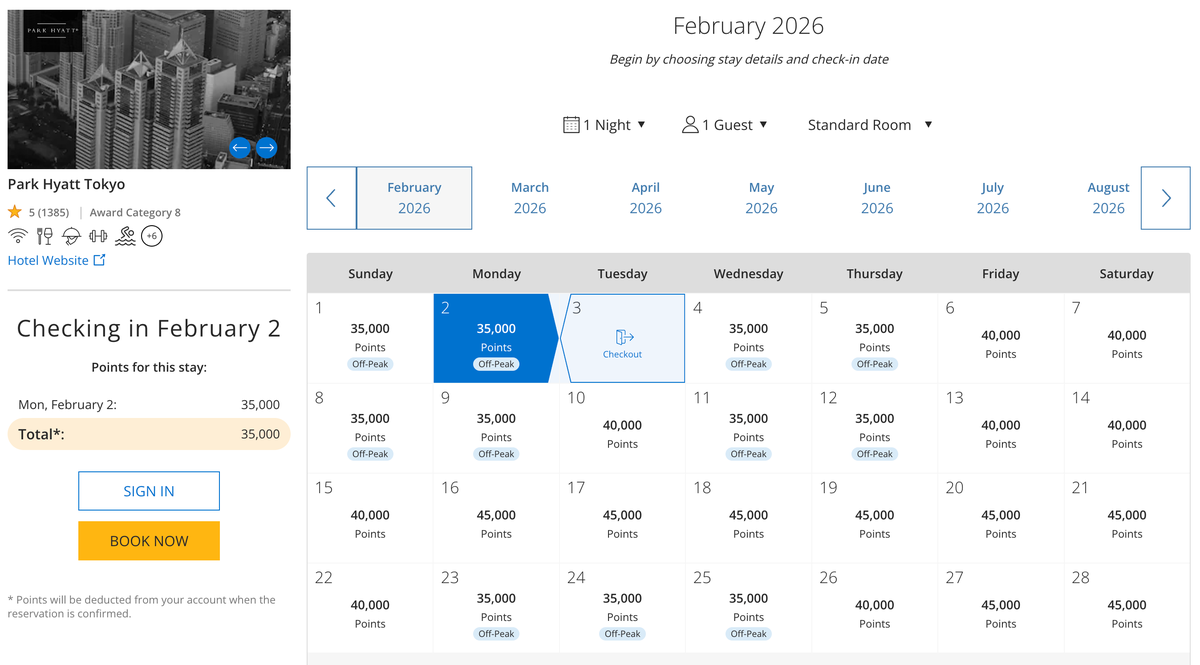Click the Award Category 8 label
The width and height of the screenshot is (1200, 665).
[x=135, y=212]
